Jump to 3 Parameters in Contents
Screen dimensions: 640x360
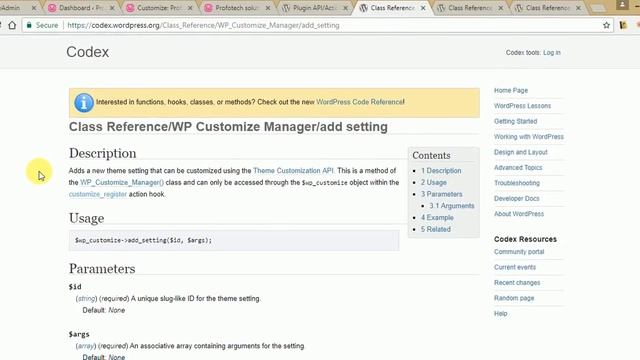pos(442,194)
